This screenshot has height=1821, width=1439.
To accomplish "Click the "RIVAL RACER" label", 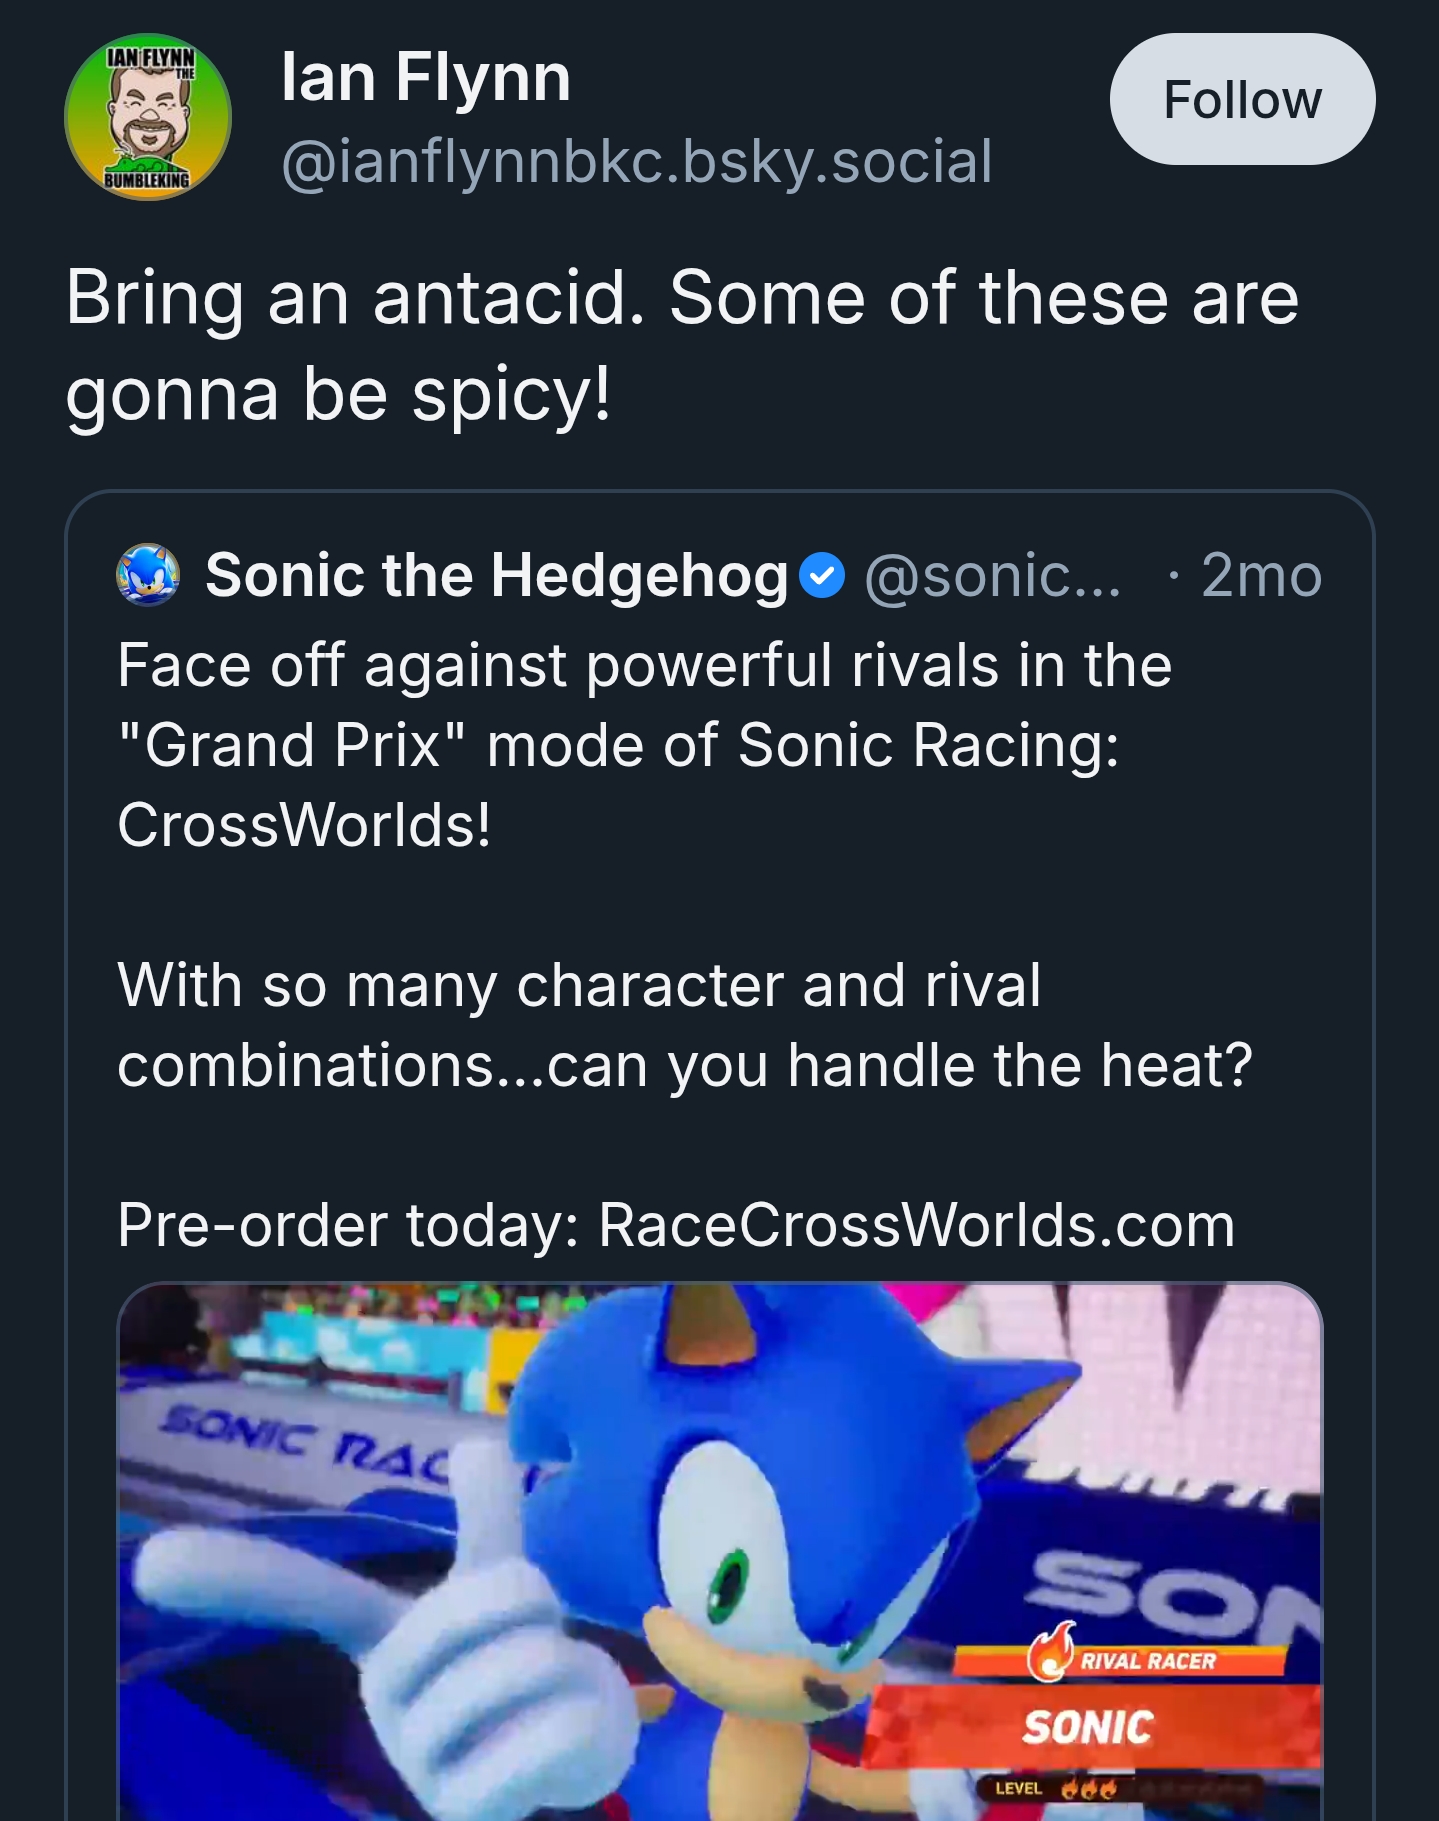I will [x=1148, y=1662].
